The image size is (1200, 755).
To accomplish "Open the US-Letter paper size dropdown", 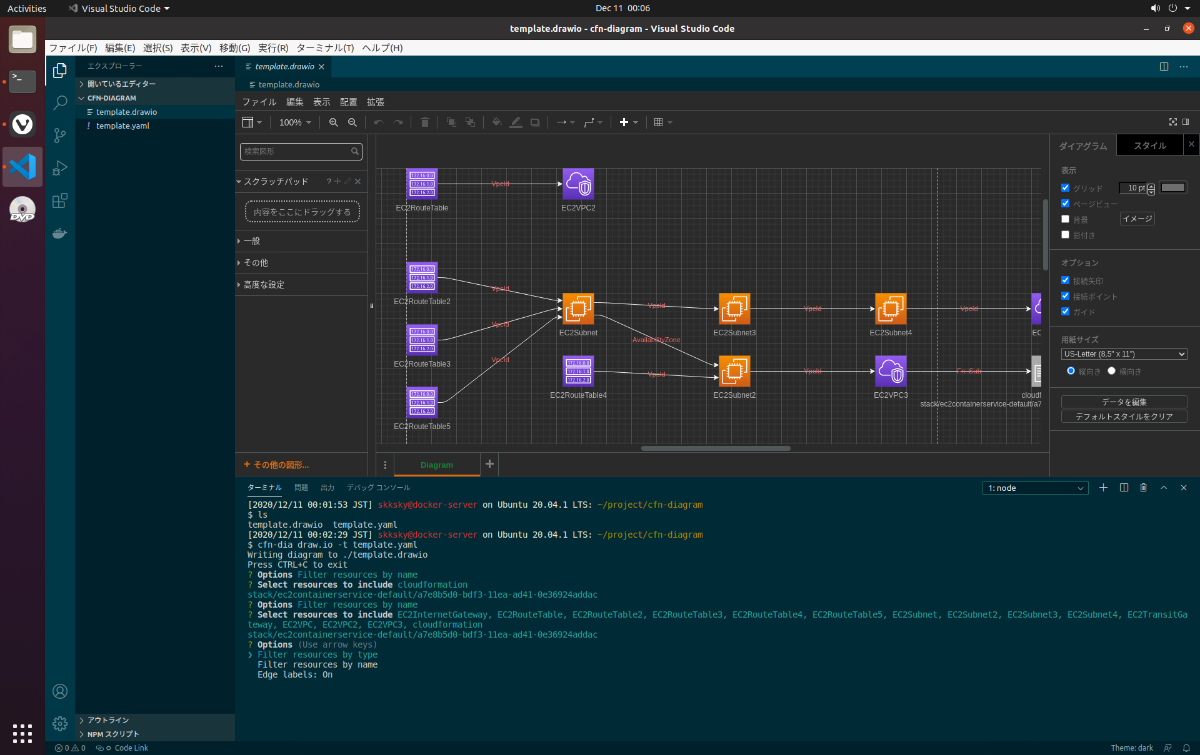I will (1124, 354).
